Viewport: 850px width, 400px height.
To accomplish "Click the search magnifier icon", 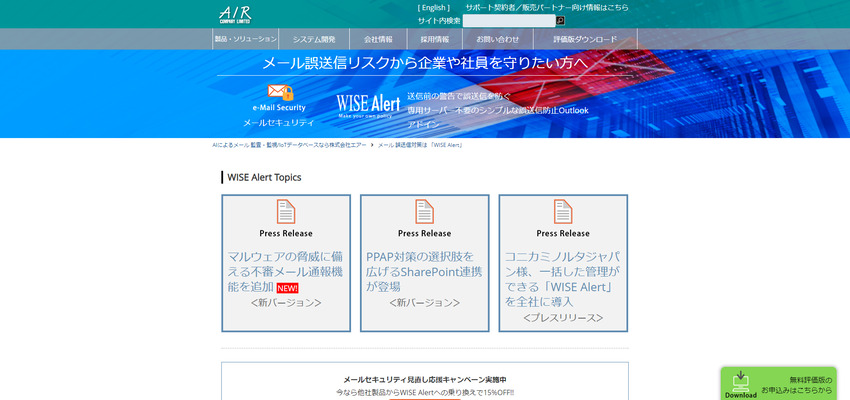I will [x=561, y=21].
